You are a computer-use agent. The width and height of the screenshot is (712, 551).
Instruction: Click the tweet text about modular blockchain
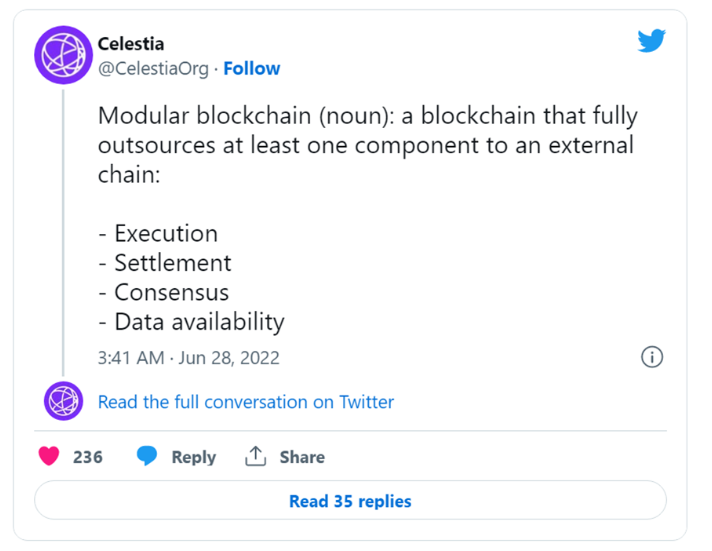(367, 144)
